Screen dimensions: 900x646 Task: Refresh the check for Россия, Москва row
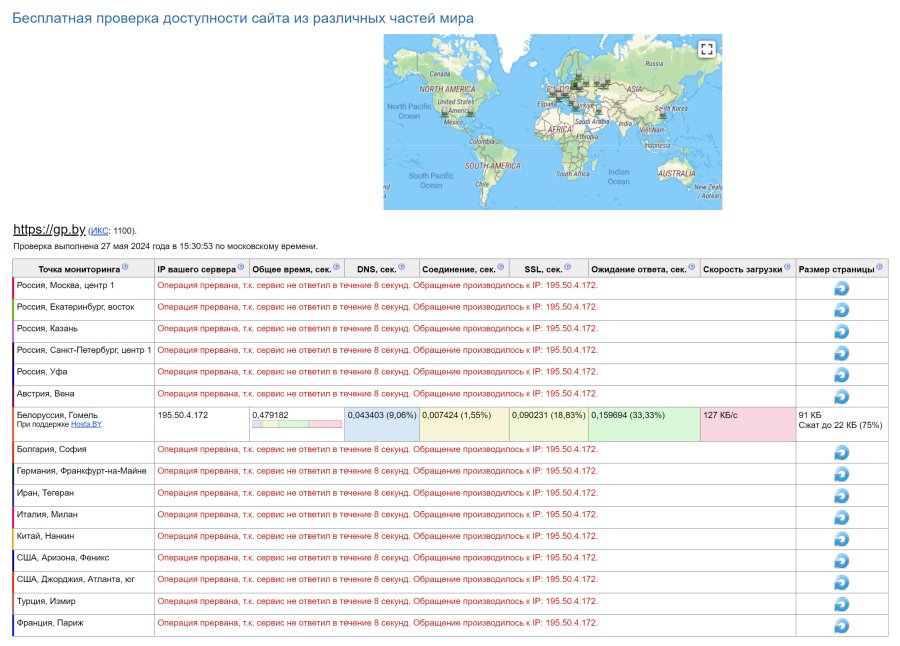pos(841,288)
